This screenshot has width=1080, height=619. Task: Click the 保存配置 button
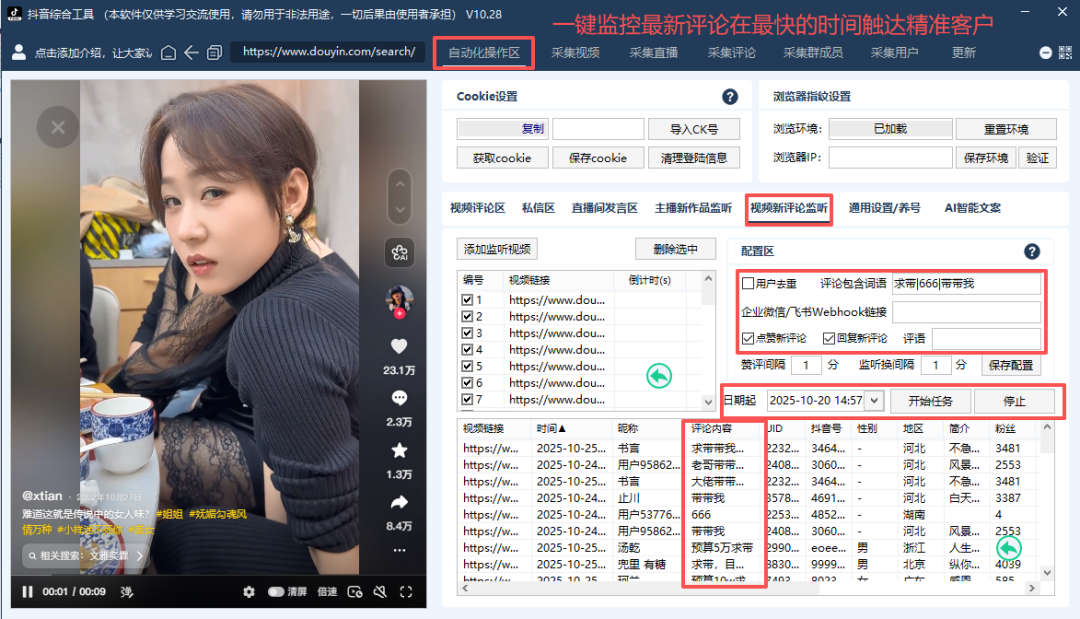[1010, 365]
